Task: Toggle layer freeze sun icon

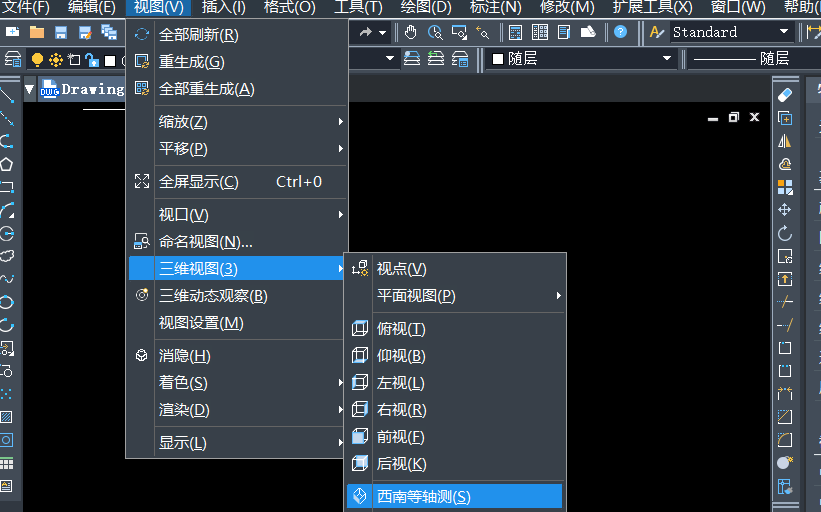Action: click(x=56, y=60)
